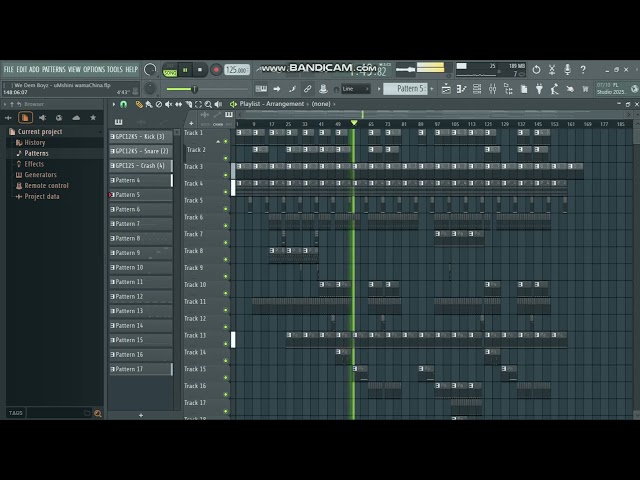Click the tempo tapper icon

coord(554,89)
